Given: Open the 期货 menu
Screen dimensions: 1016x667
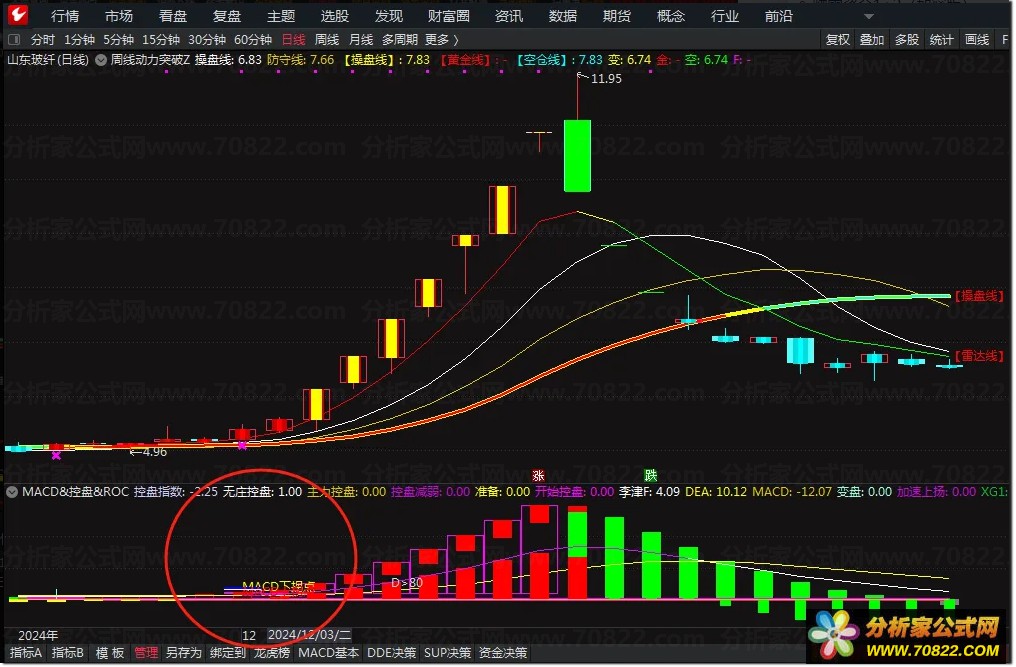Looking at the screenshot, I should point(617,16).
